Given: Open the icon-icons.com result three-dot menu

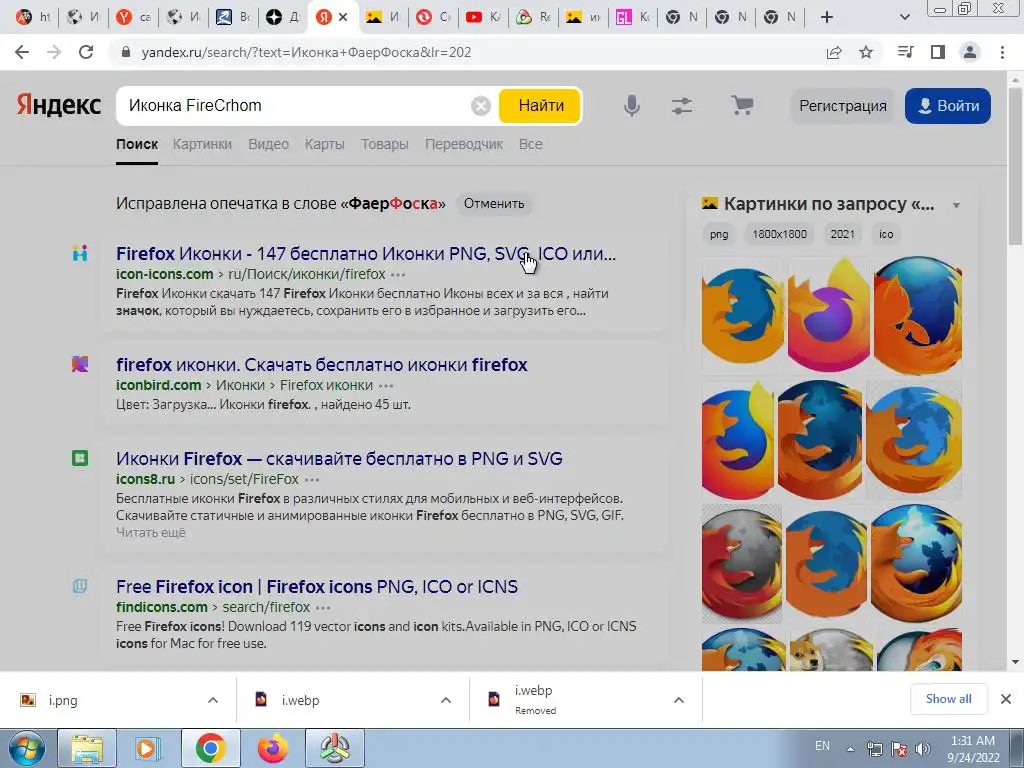Looking at the screenshot, I should 398,275.
